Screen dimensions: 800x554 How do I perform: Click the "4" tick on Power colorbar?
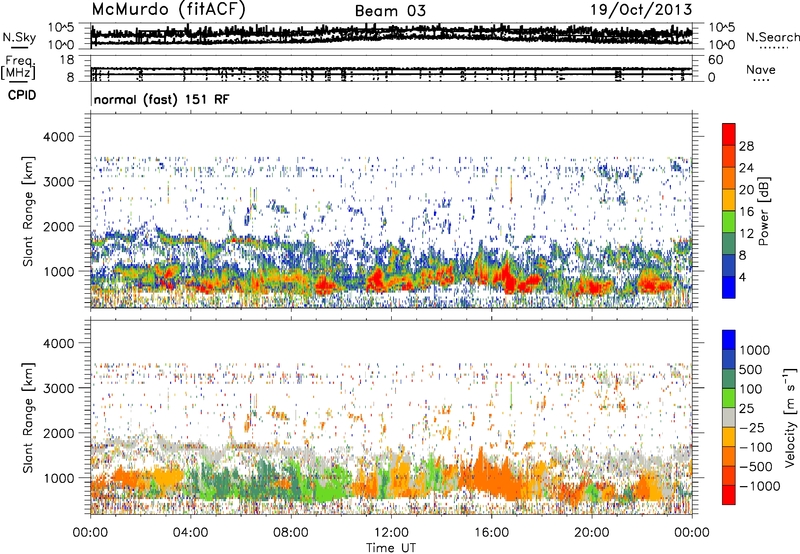[742, 277]
